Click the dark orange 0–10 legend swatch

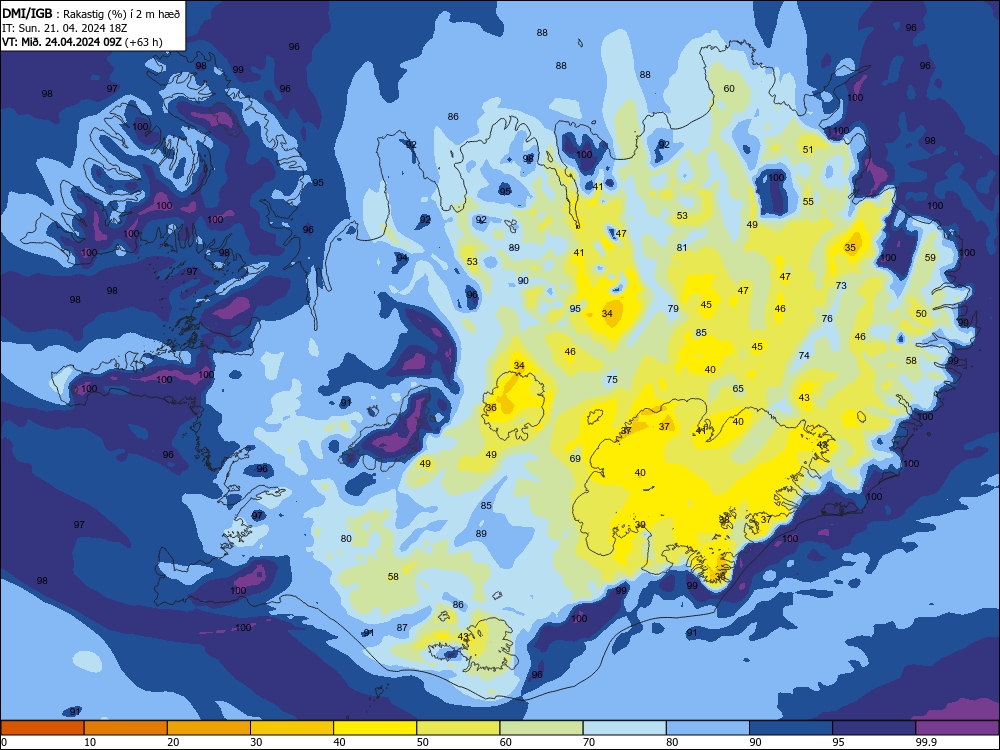[x=43, y=728]
